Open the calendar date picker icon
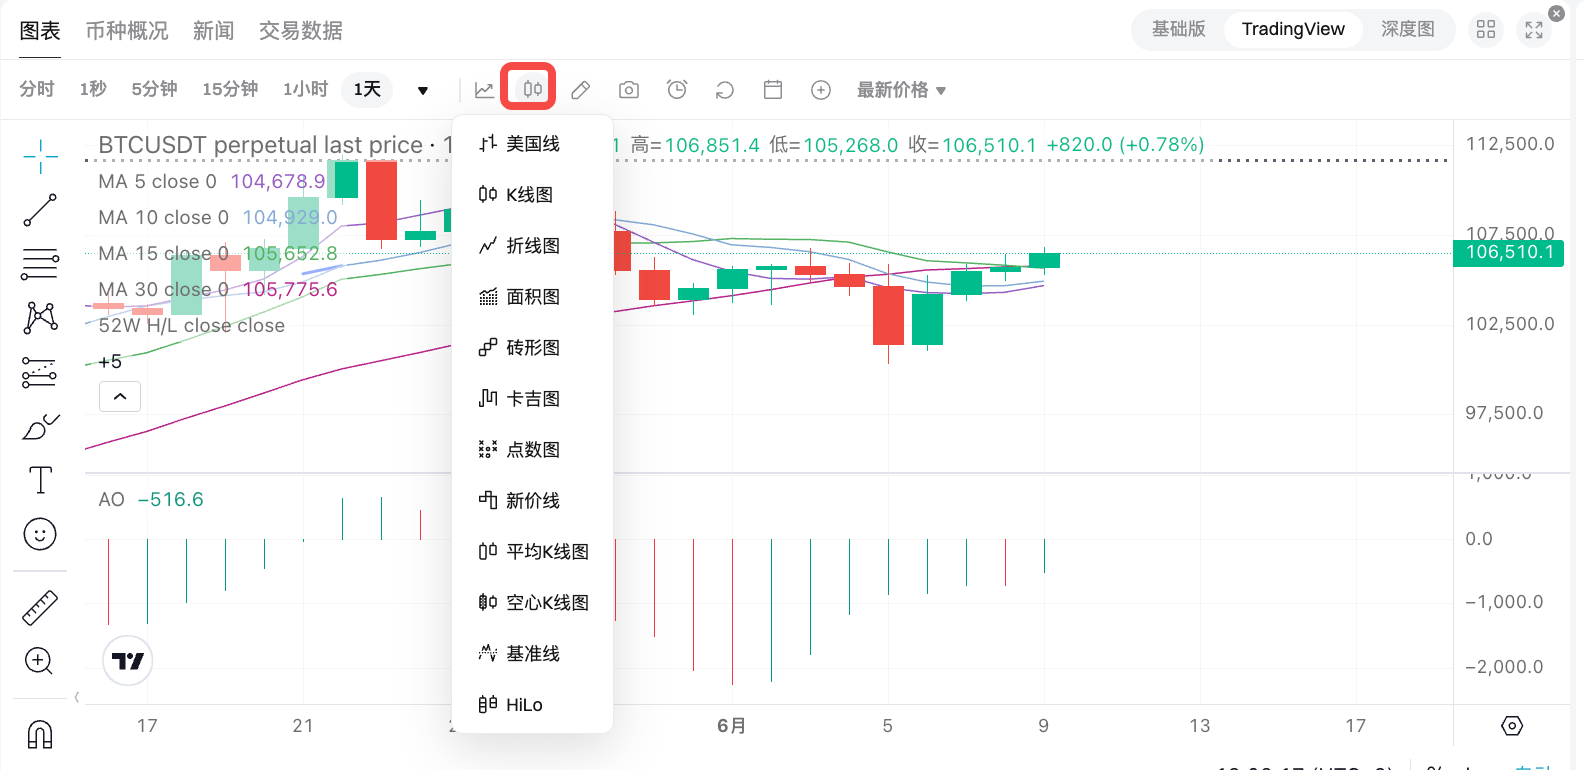Viewport: 1584px width, 770px height. tap(773, 90)
